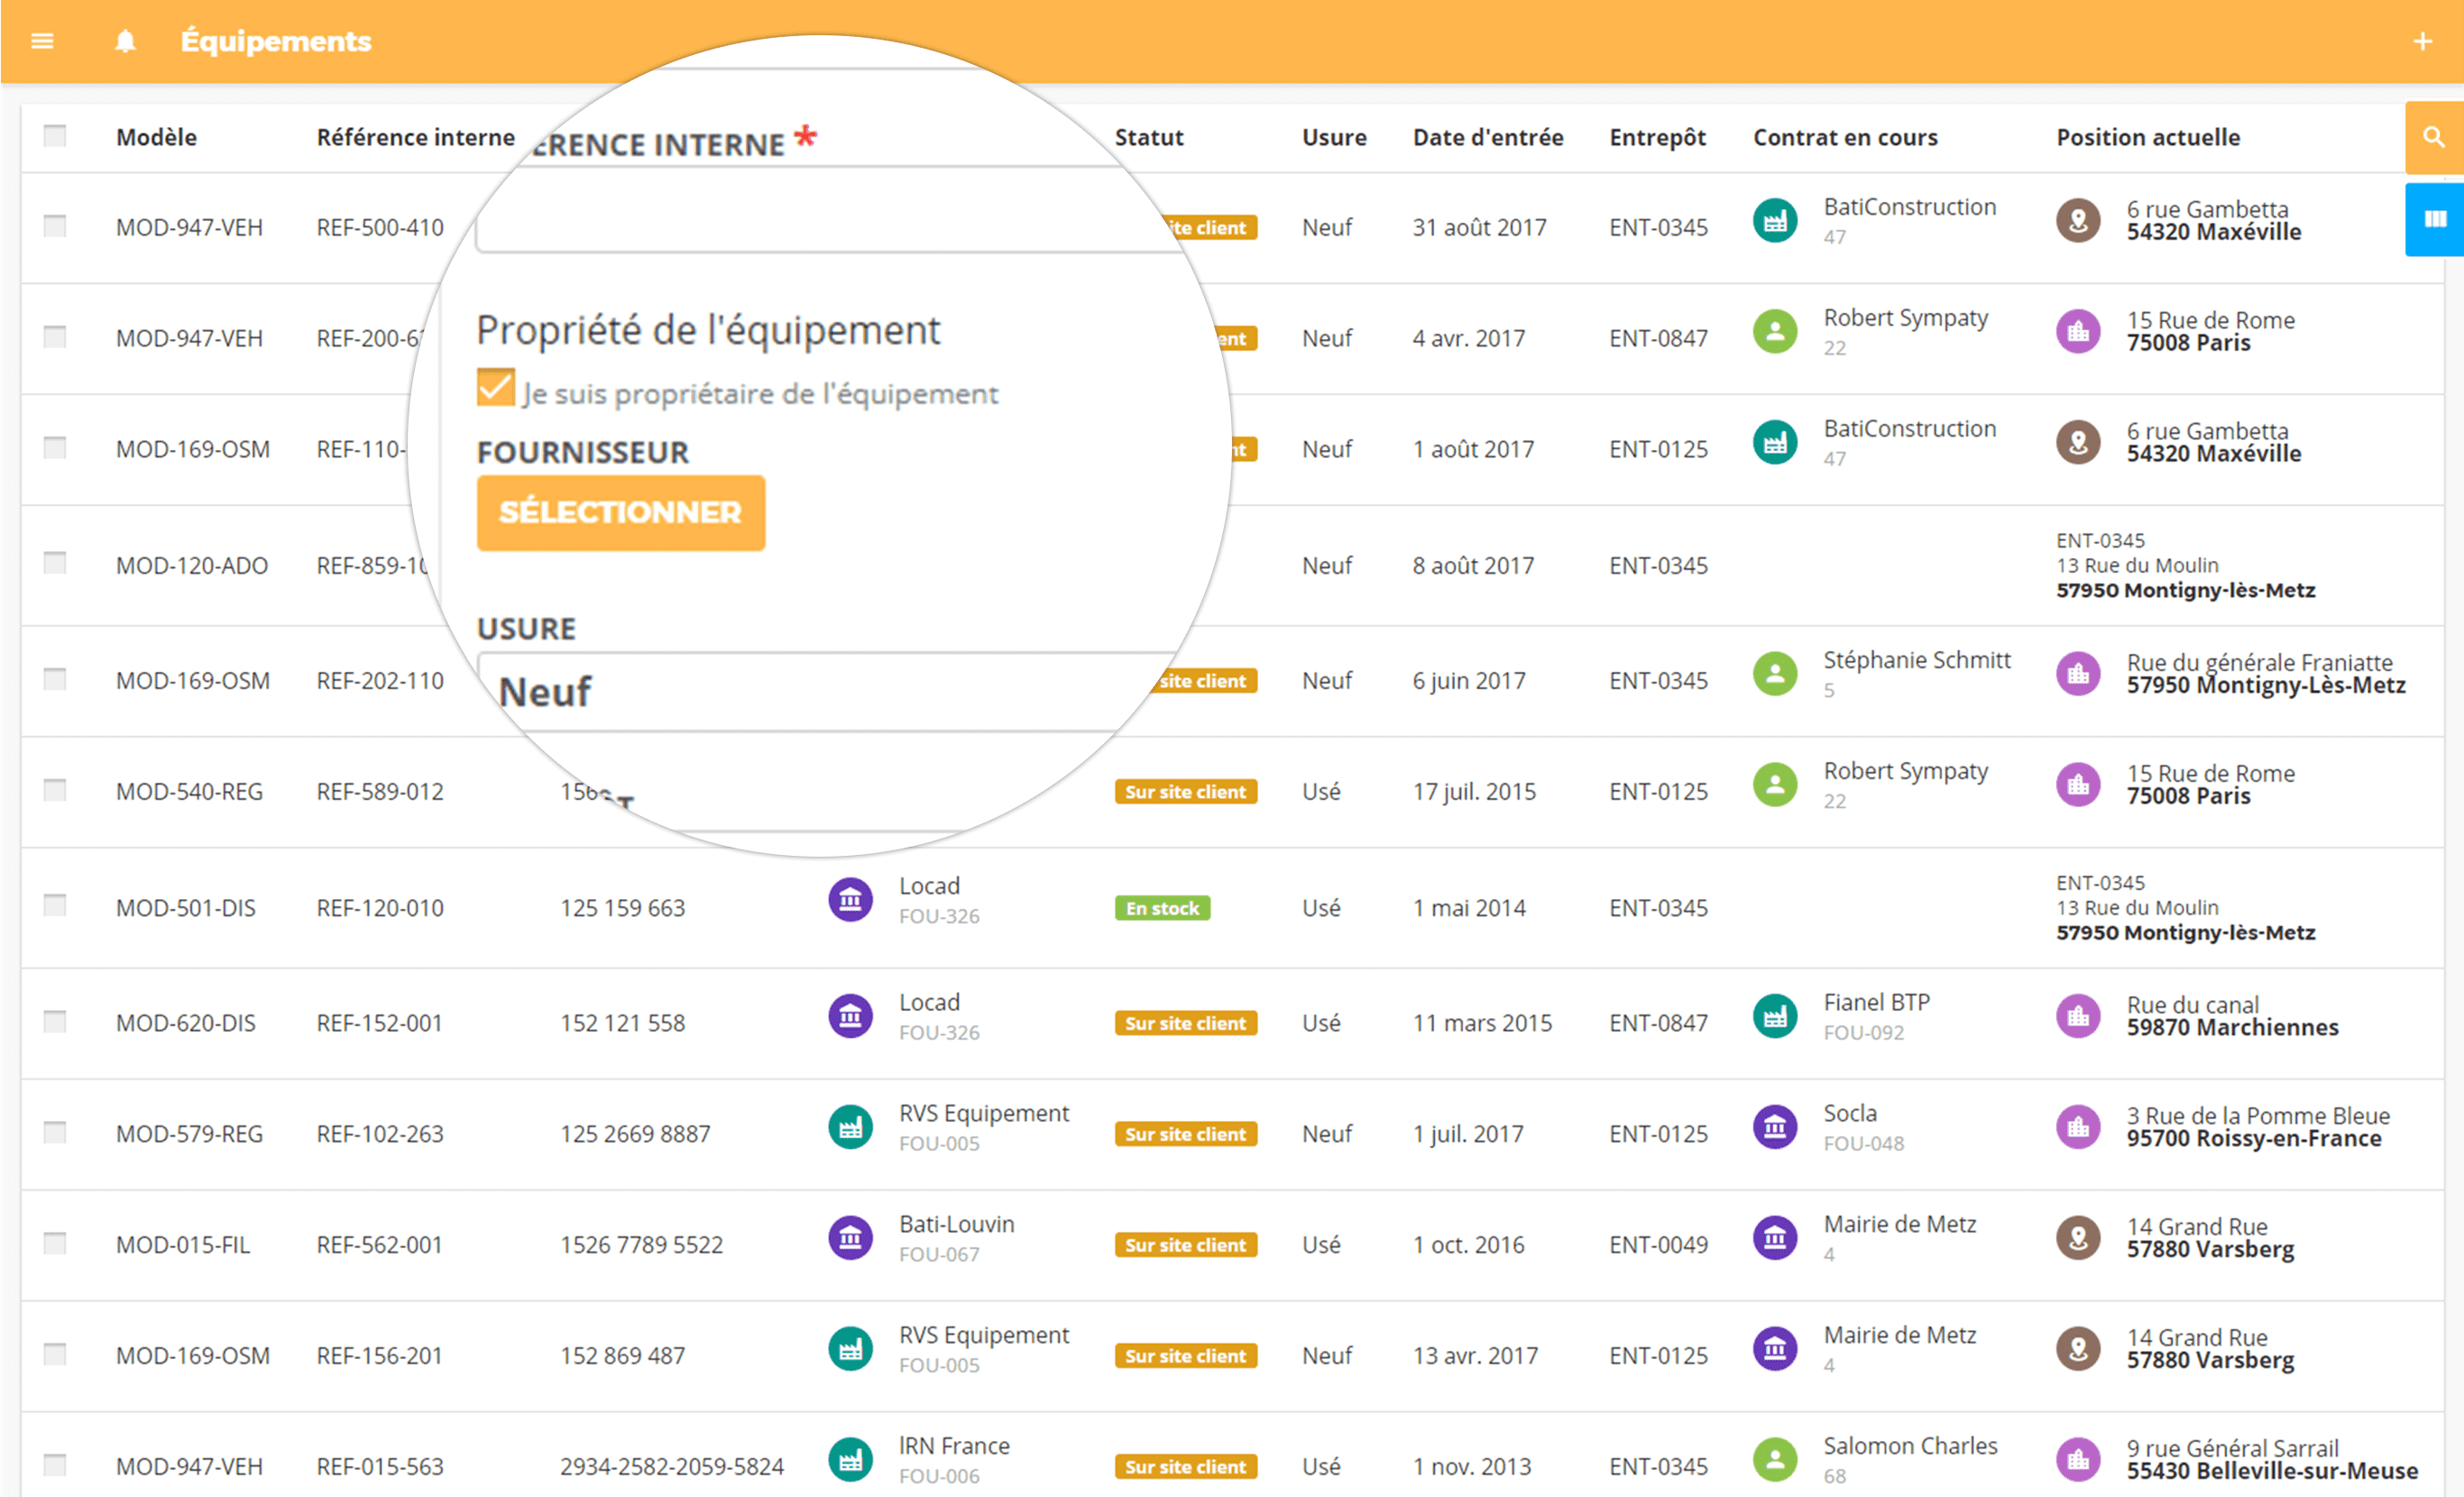The image size is (2464, 1497).
Task: Click the SÉLECTIONNER supplier button
Action: point(621,512)
